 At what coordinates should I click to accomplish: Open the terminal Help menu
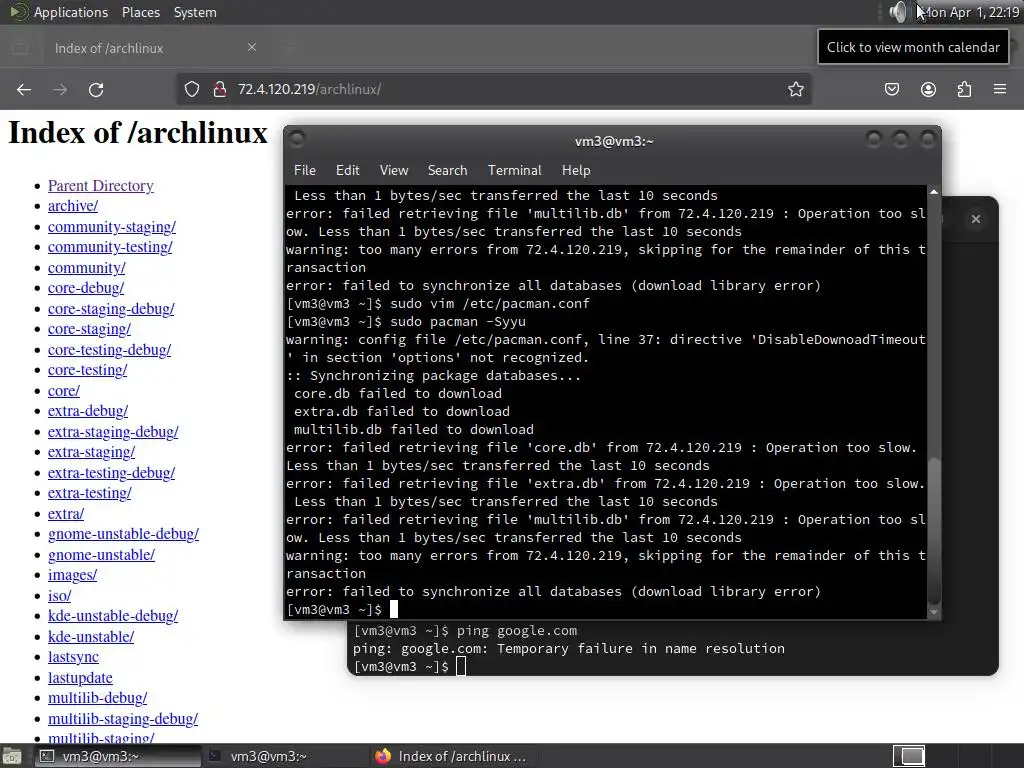click(x=576, y=170)
